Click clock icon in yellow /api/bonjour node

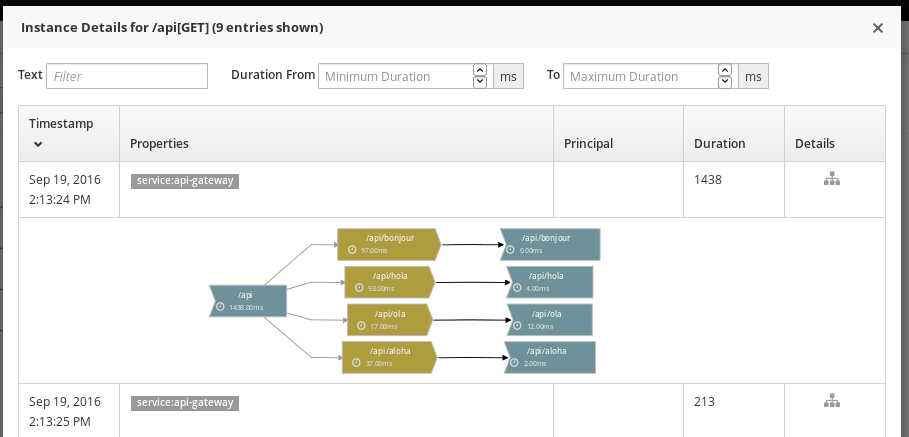click(x=352, y=250)
